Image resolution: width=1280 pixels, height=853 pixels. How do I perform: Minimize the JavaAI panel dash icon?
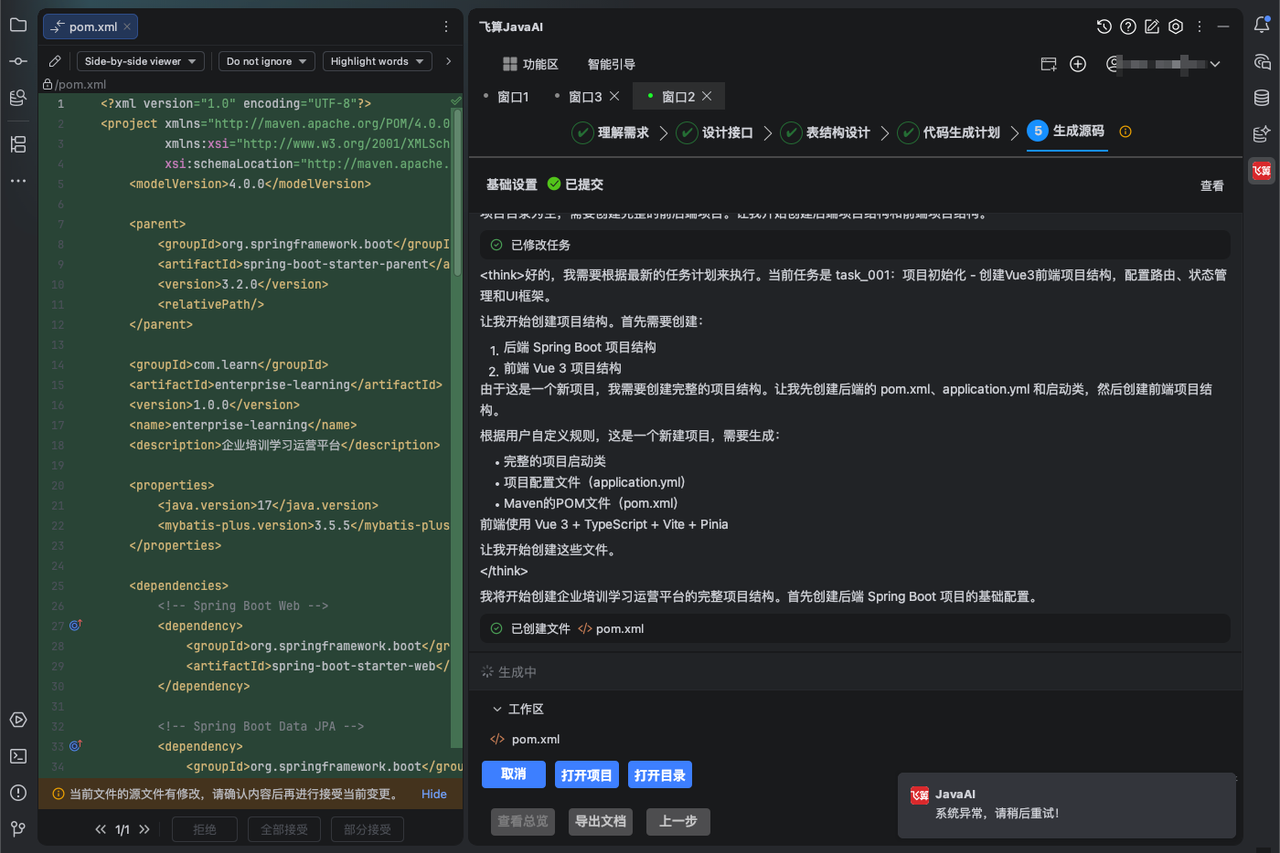tap(1223, 27)
